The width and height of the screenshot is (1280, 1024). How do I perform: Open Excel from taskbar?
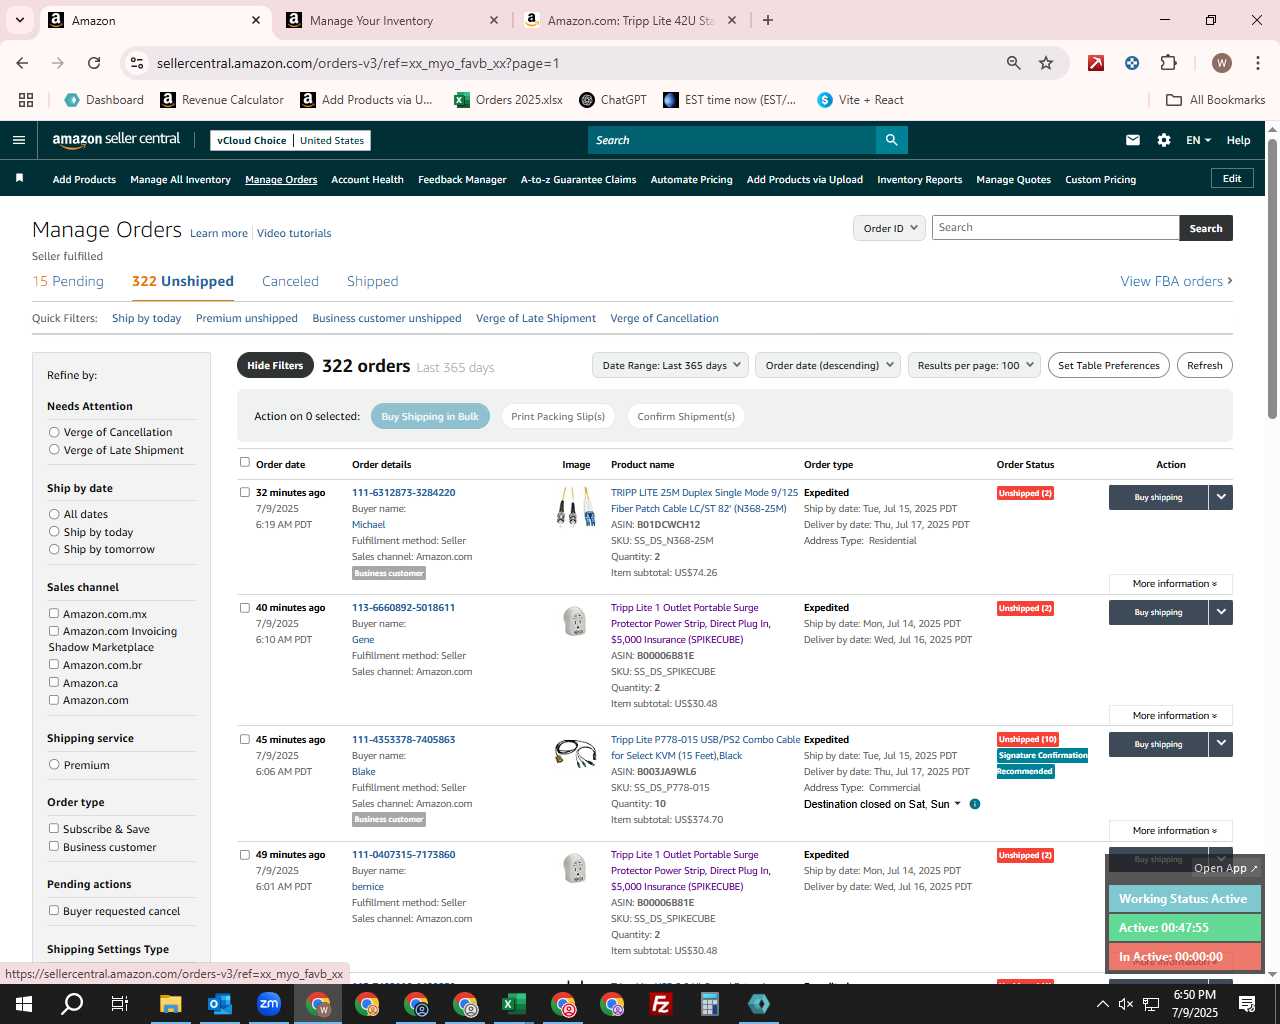tap(514, 1004)
